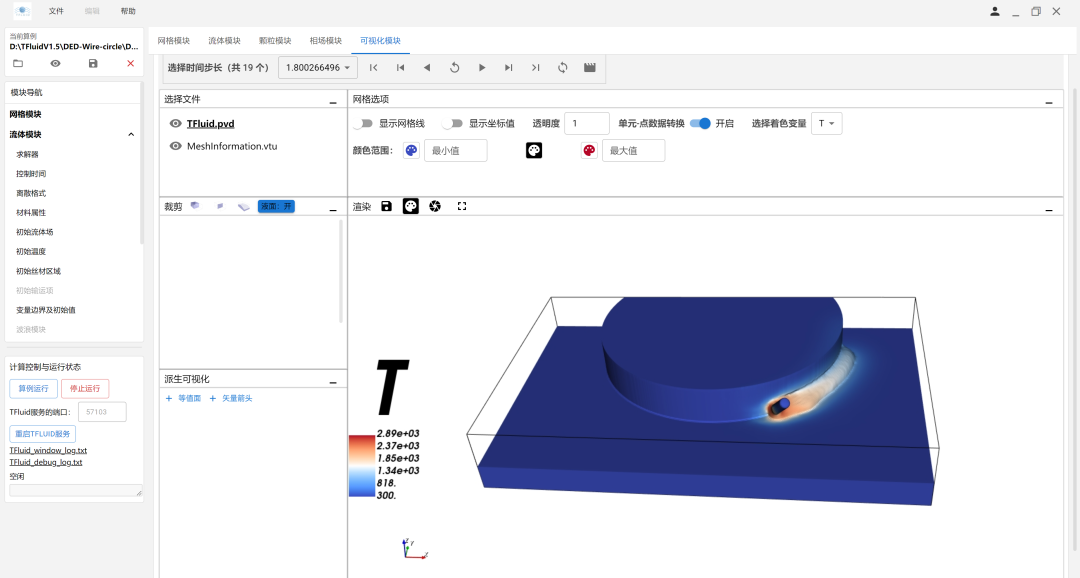1080x578 pixels.
Task: Skip to previous time step
Action: [400, 68]
